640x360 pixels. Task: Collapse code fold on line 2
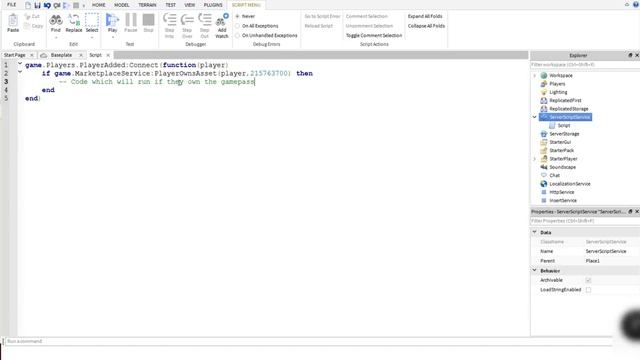point(20,72)
